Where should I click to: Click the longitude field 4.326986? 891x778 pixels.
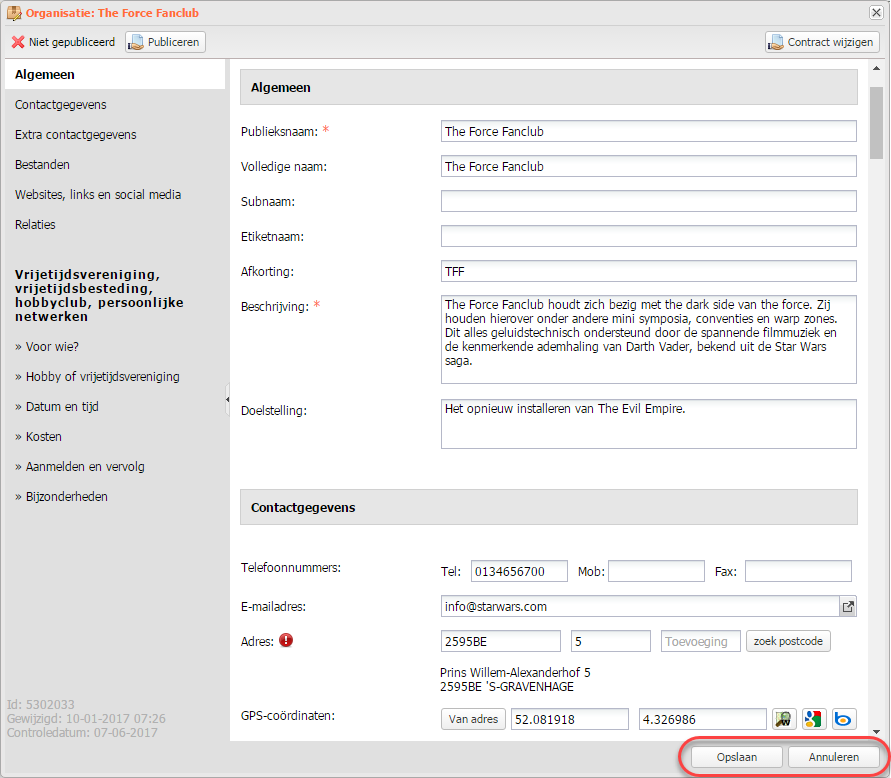tap(703, 719)
